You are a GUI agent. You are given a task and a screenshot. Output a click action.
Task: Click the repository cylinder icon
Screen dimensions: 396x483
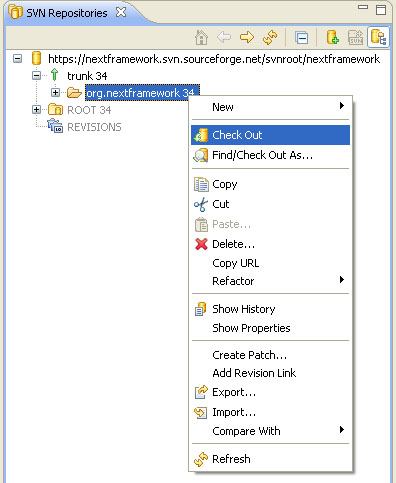37,58
